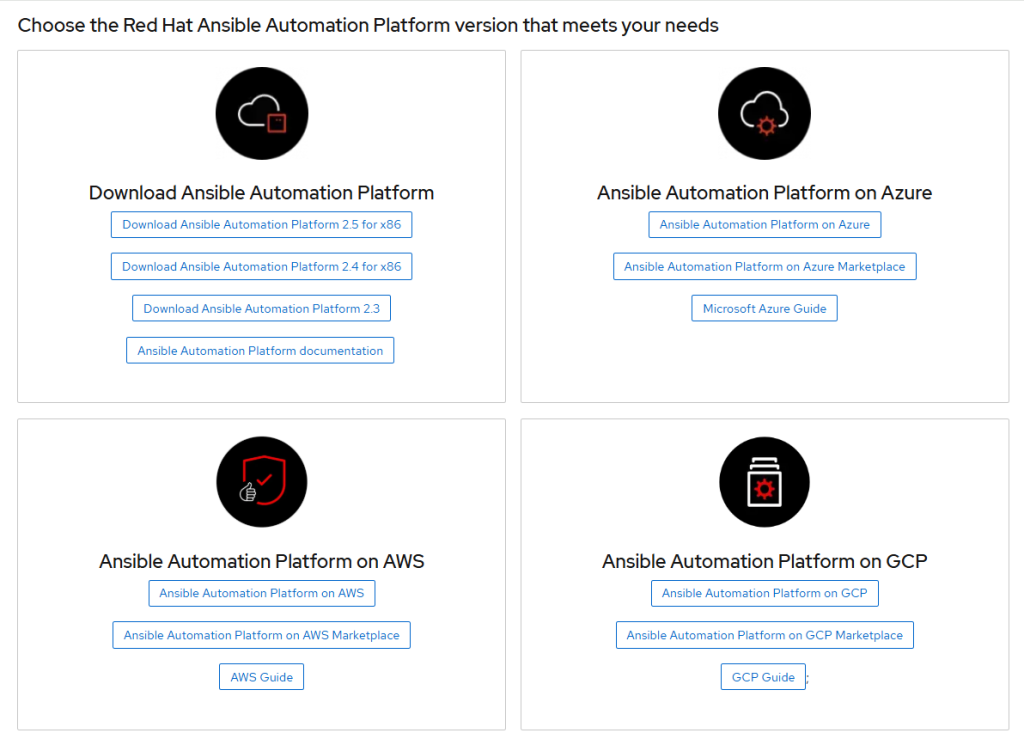Open Ansible Automation Platform on Azure button
The height and width of the screenshot is (739, 1024).
[x=764, y=225]
